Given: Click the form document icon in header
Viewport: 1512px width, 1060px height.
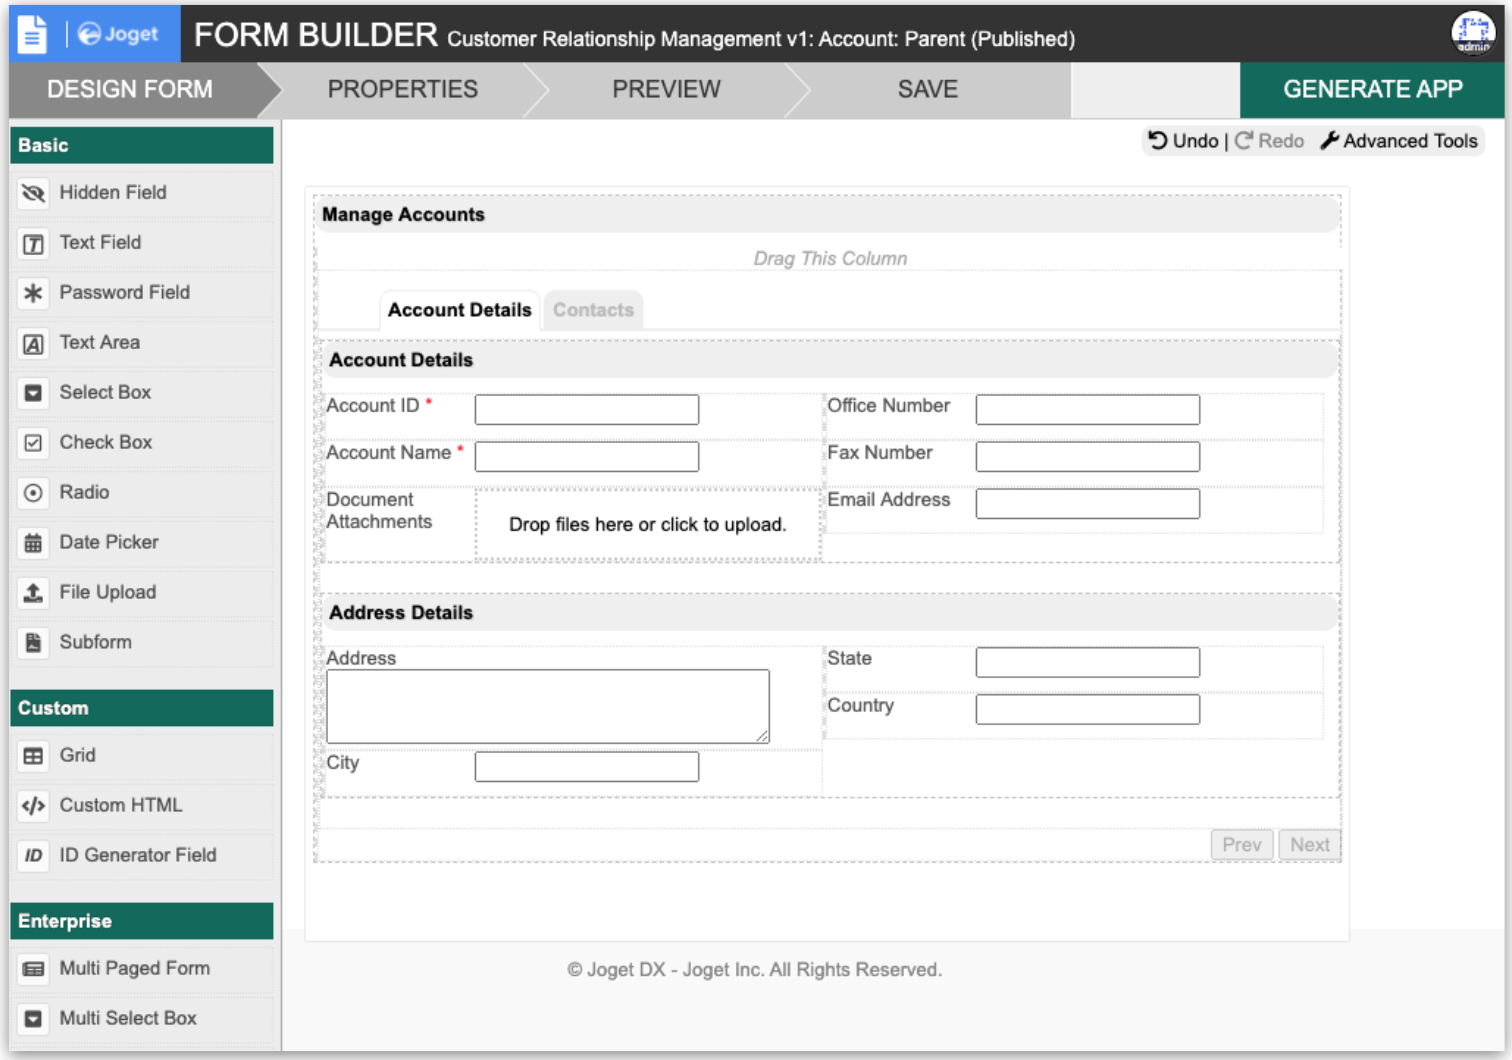Looking at the screenshot, I should click(x=32, y=34).
